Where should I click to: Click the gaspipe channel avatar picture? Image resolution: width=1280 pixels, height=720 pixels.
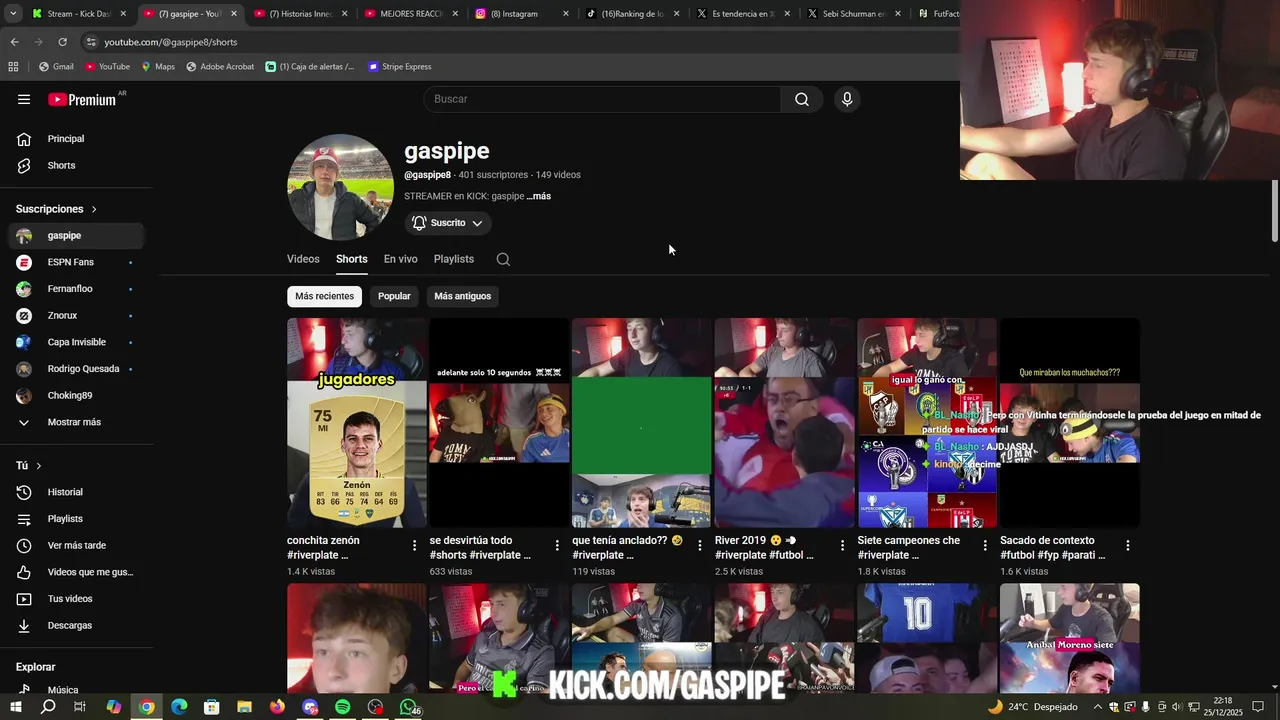(340, 187)
